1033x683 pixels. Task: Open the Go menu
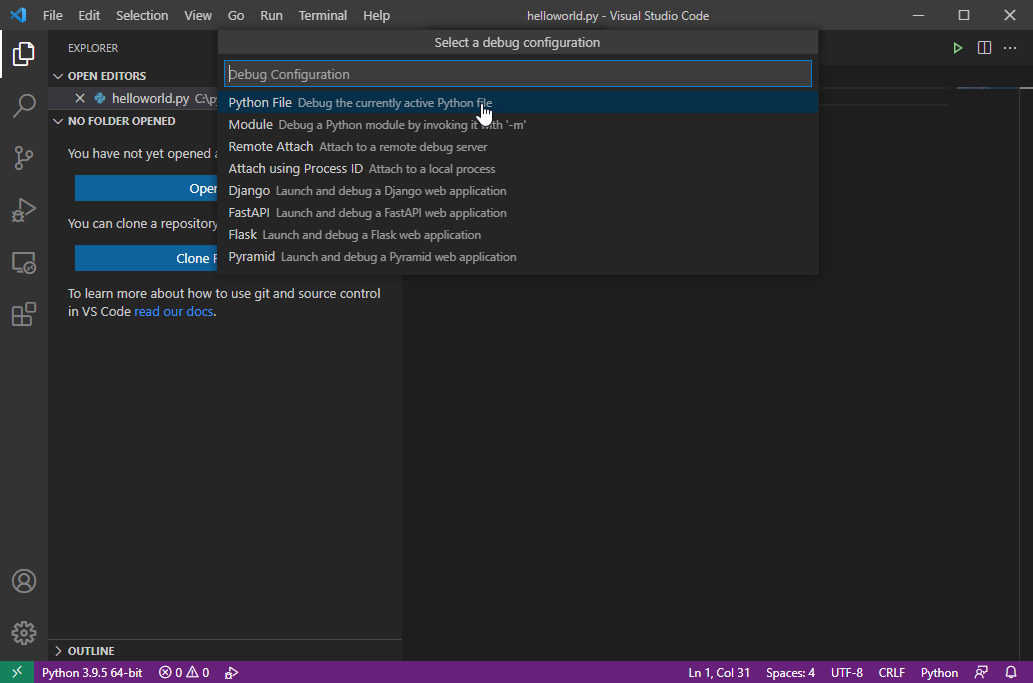click(x=236, y=15)
